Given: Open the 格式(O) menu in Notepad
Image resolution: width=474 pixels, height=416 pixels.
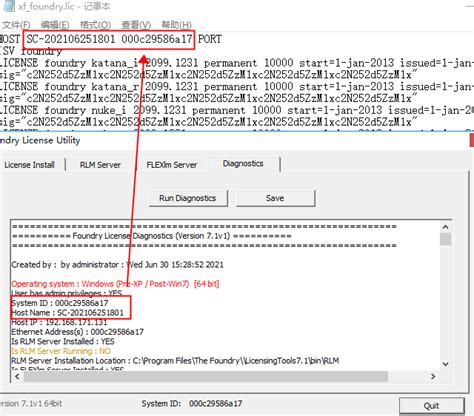Looking at the screenshot, I should coord(95,25).
